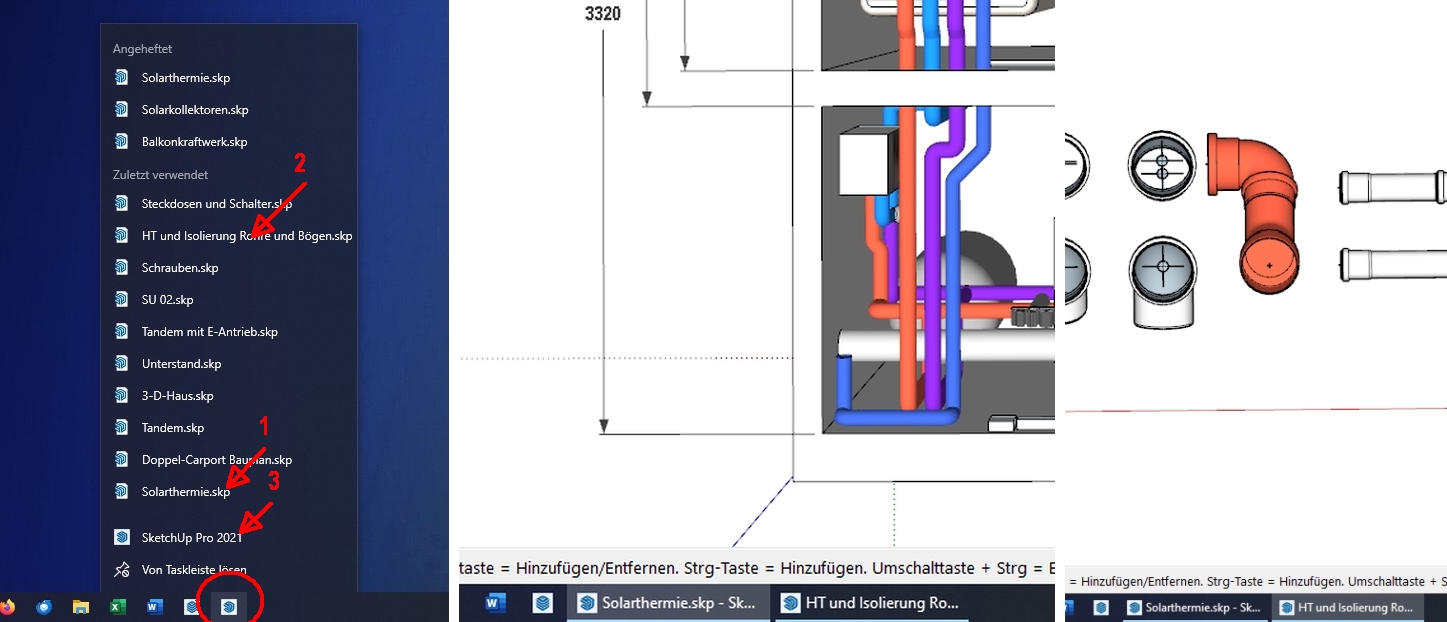Open Thunderbird from the taskbar
Viewport: 1447px width, 622px height.
44,606
